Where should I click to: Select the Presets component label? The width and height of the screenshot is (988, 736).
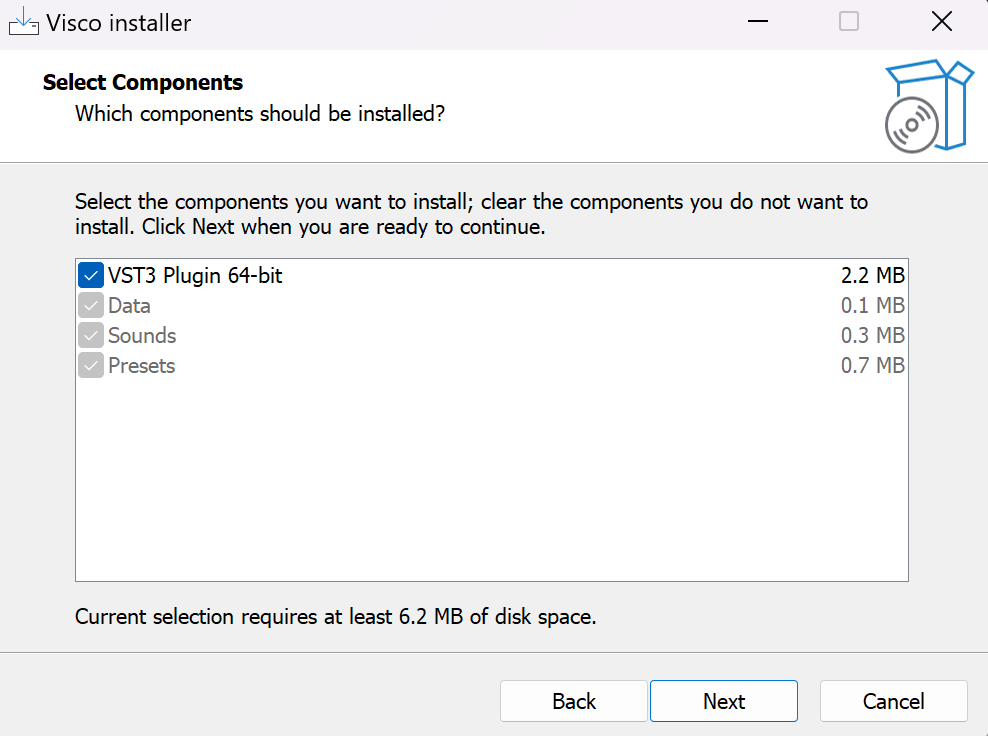point(142,365)
